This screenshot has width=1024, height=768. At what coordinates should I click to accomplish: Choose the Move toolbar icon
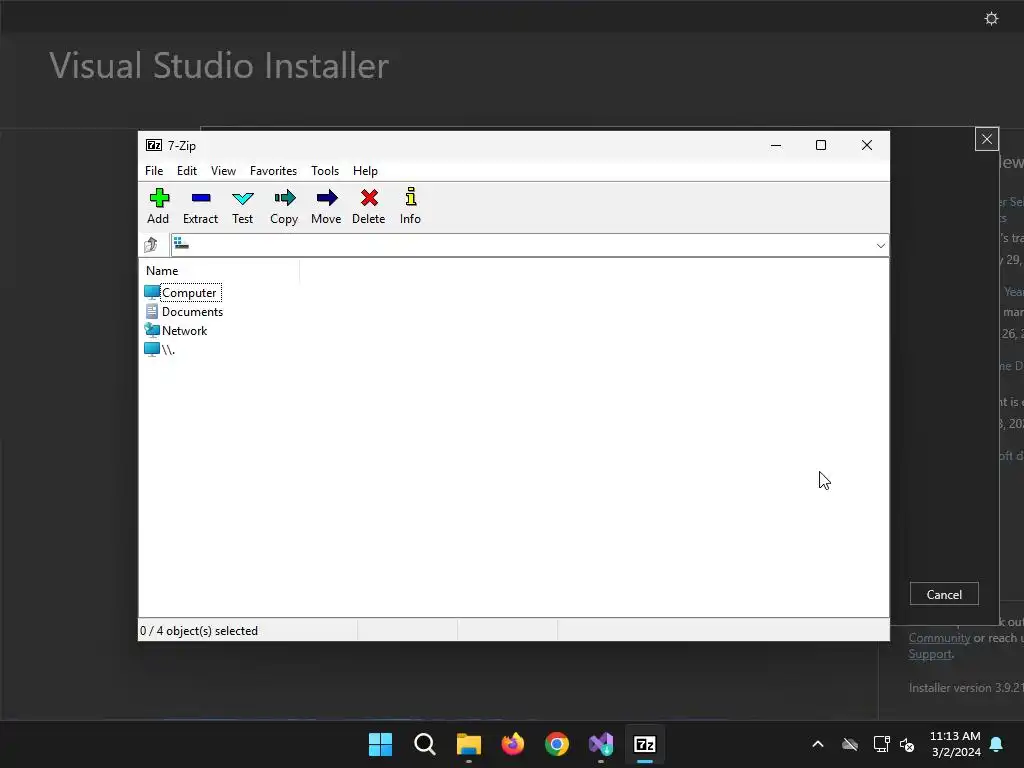point(326,206)
